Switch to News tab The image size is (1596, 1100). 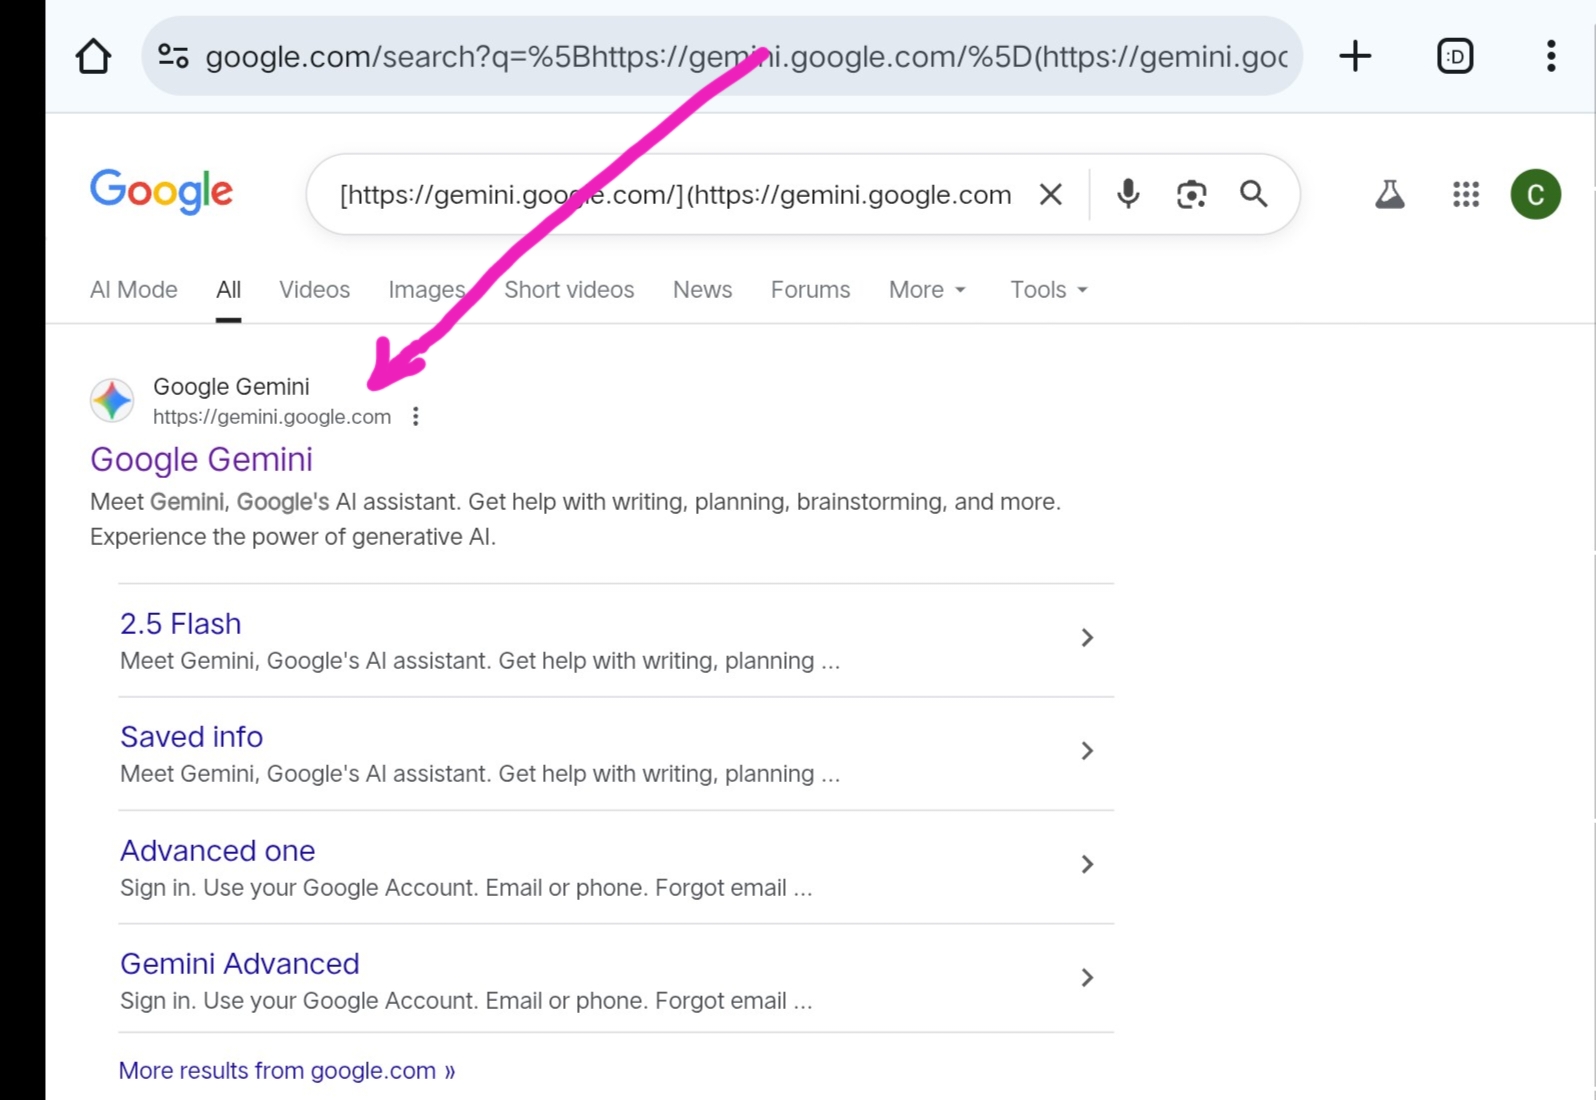(703, 290)
